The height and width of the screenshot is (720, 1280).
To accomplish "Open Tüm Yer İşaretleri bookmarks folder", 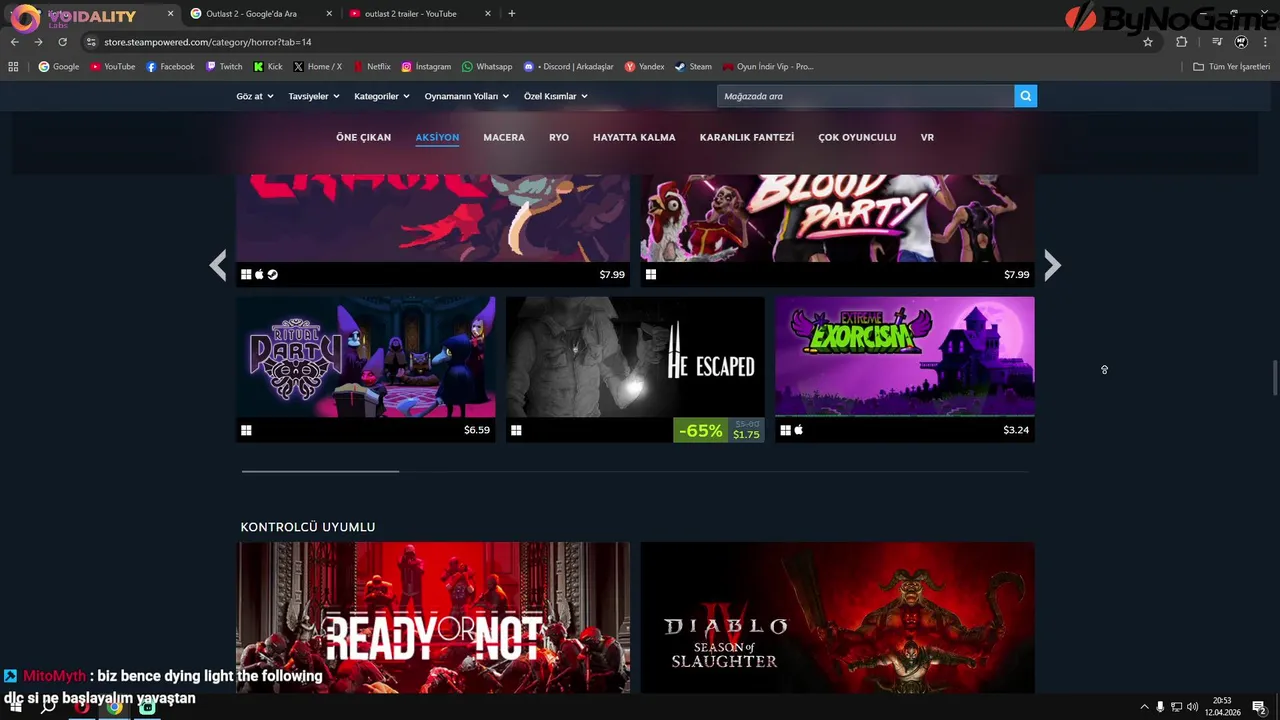I will (x=1231, y=67).
